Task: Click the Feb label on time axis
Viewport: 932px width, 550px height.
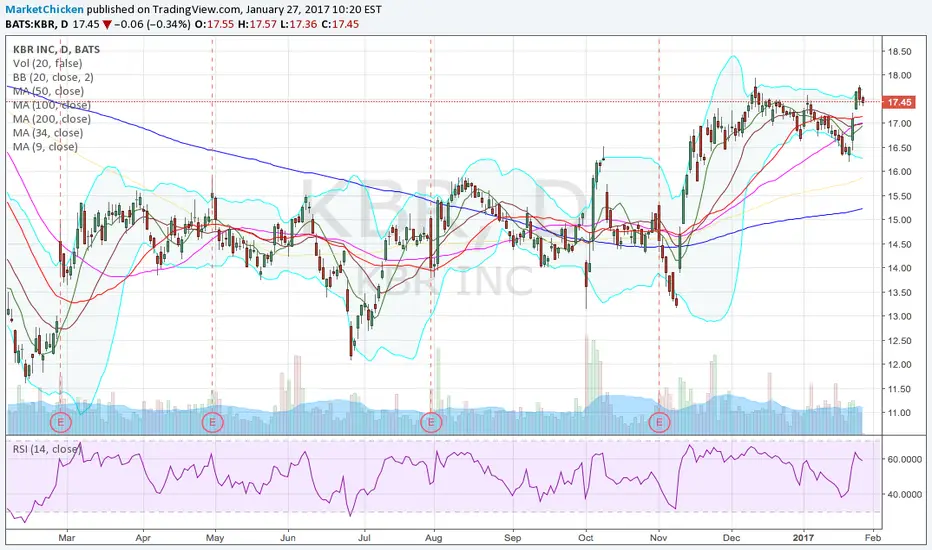Action: 873,538
